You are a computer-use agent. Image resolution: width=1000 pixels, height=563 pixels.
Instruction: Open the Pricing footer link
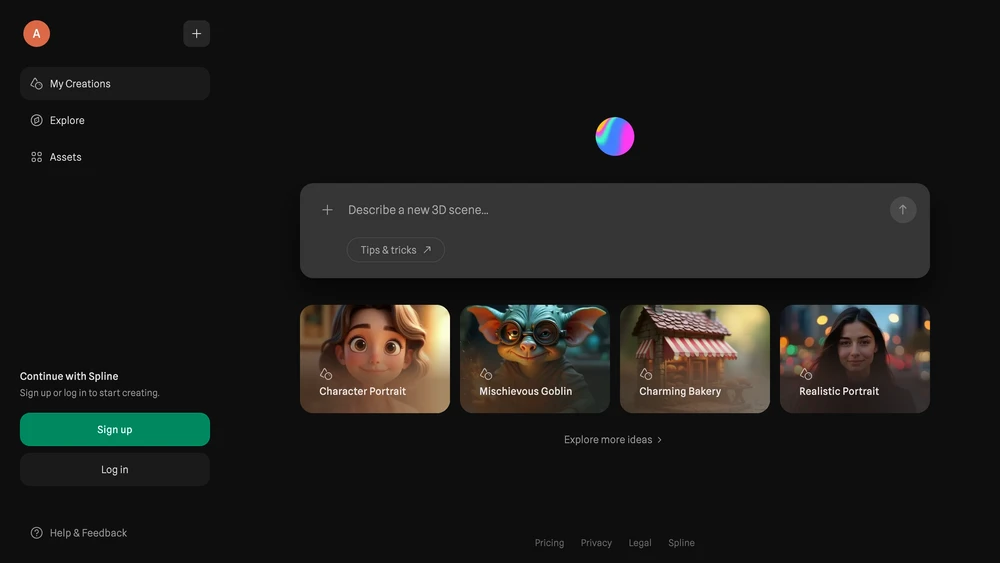[x=549, y=543]
